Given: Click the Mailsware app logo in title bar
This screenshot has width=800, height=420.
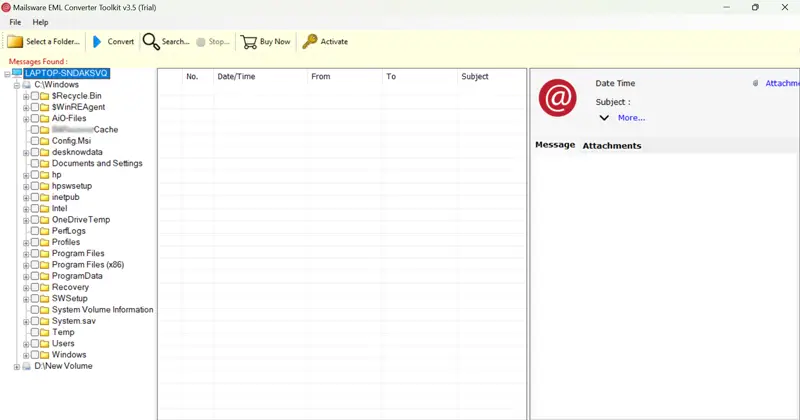Looking at the screenshot, I should (x=6, y=8).
